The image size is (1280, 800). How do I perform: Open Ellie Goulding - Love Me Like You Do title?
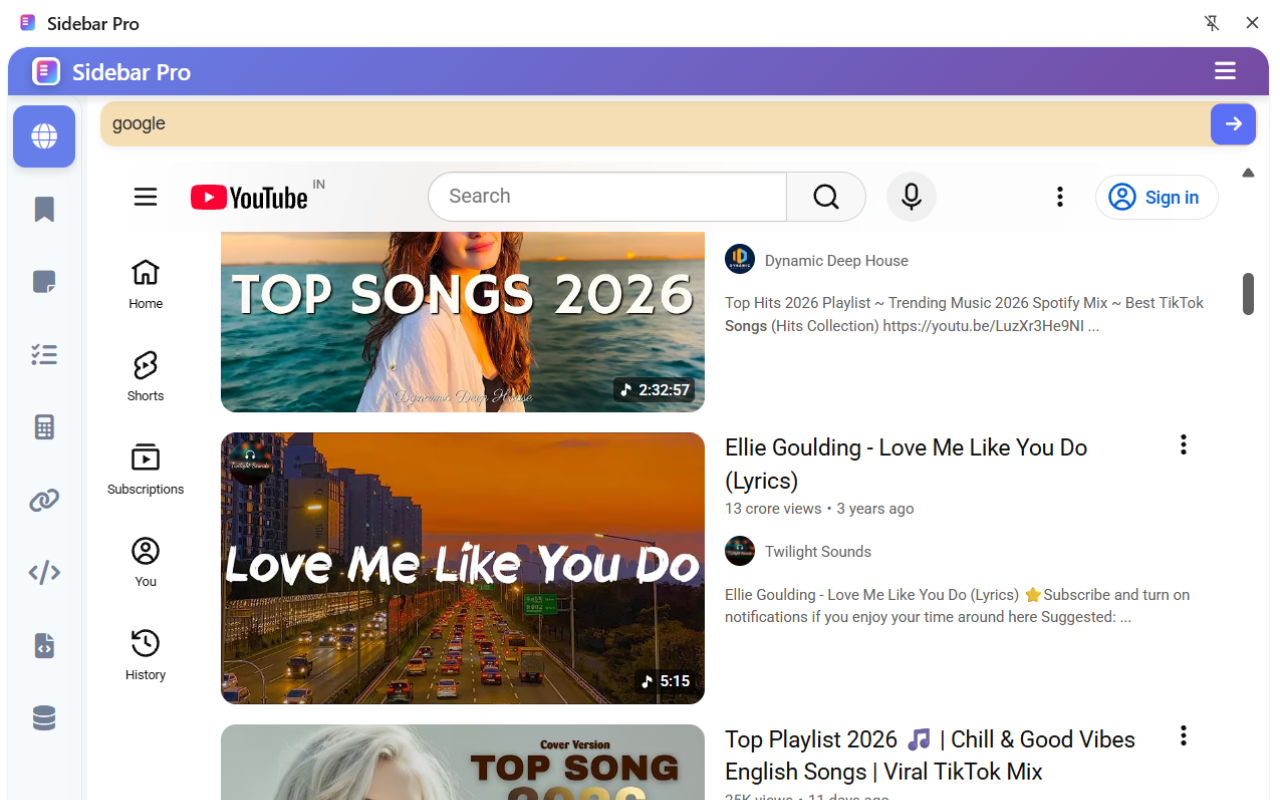tap(906, 464)
